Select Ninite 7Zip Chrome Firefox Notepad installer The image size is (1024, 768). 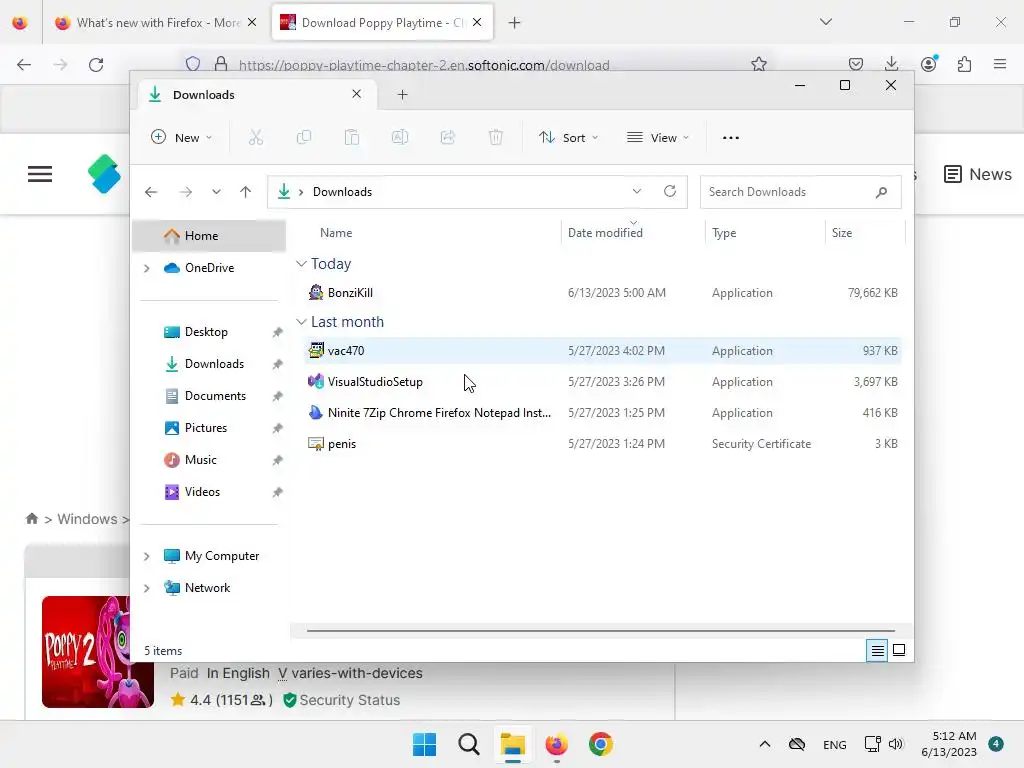coord(603,413)
